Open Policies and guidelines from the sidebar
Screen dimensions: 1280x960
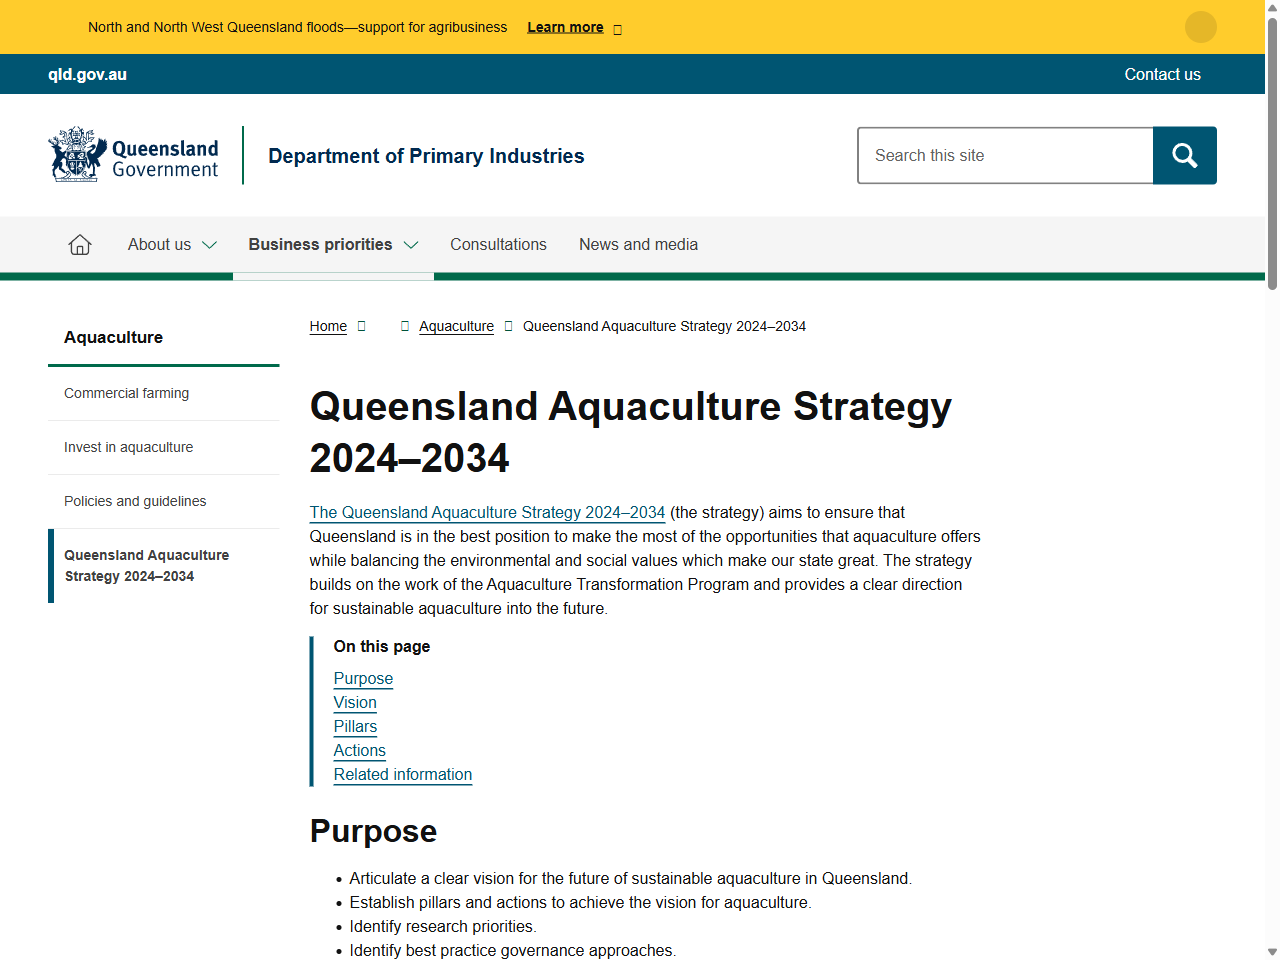coord(135,501)
